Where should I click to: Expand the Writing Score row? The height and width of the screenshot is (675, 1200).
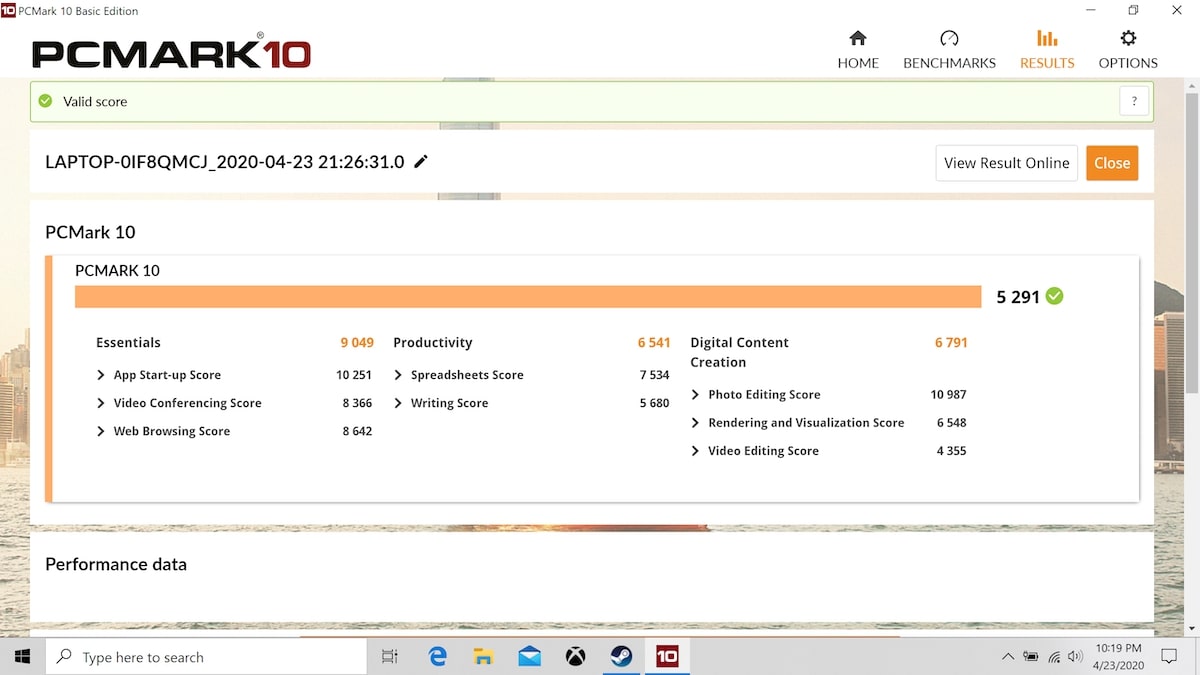pos(398,403)
